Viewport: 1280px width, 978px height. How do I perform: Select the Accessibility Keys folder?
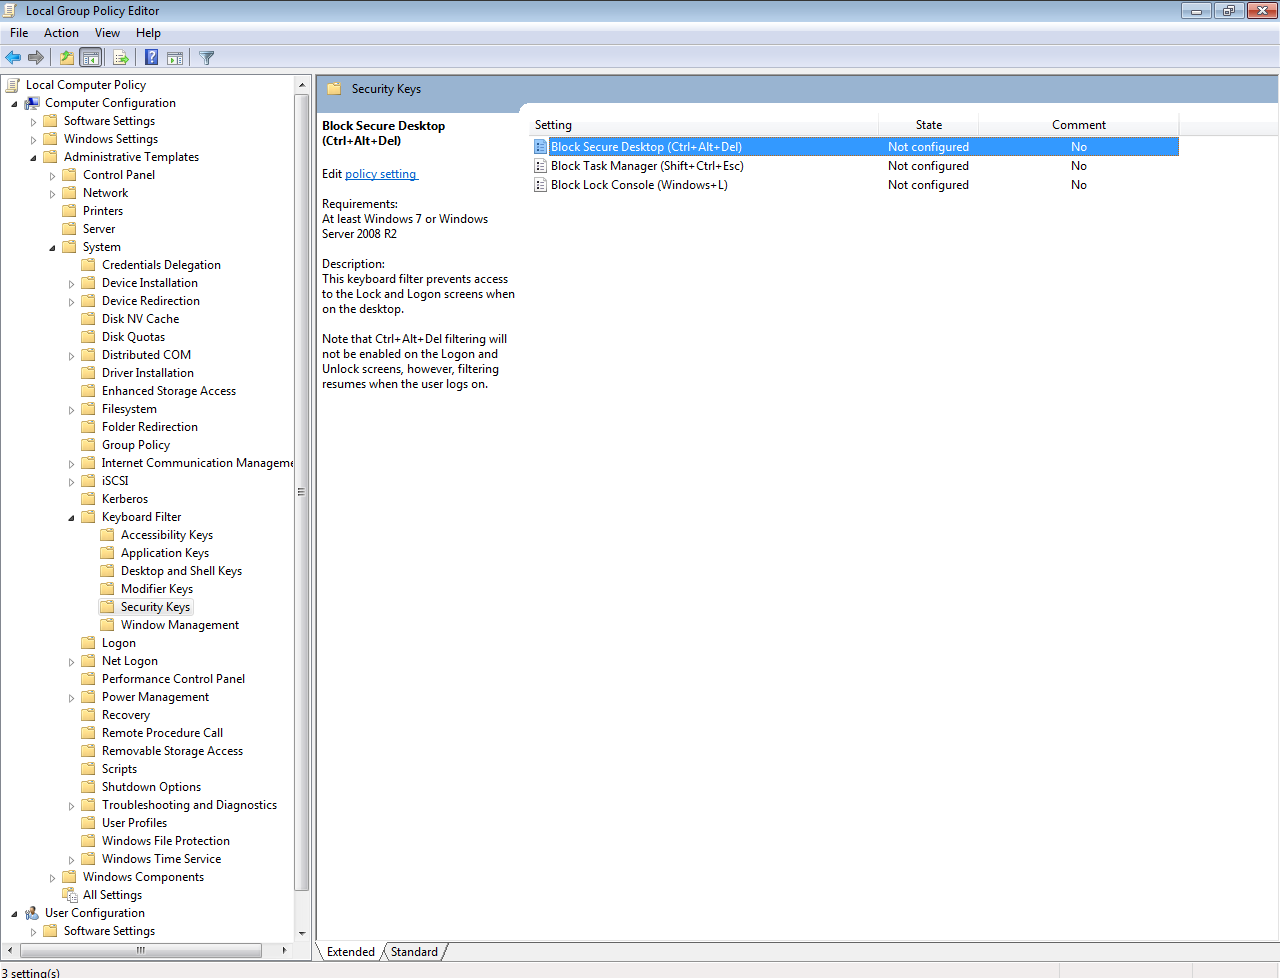point(166,535)
